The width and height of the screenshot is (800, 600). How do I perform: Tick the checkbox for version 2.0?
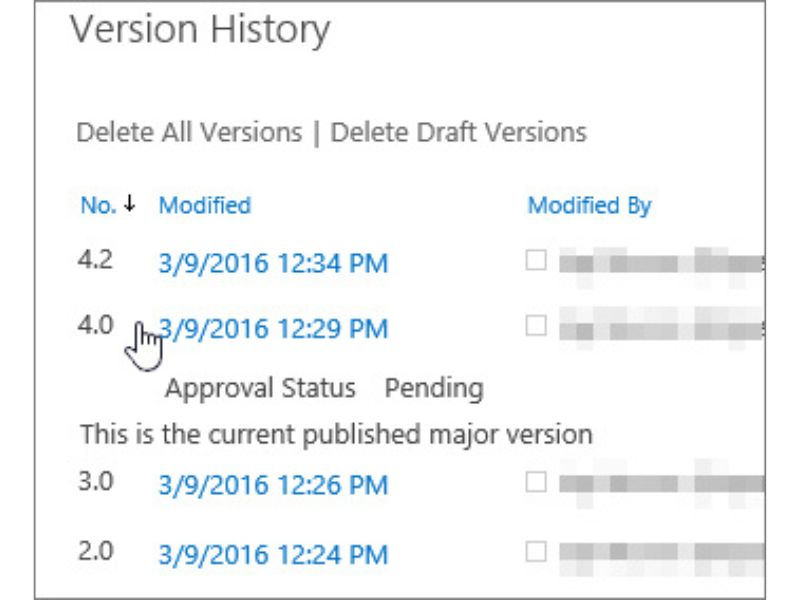pyautogui.click(x=537, y=550)
